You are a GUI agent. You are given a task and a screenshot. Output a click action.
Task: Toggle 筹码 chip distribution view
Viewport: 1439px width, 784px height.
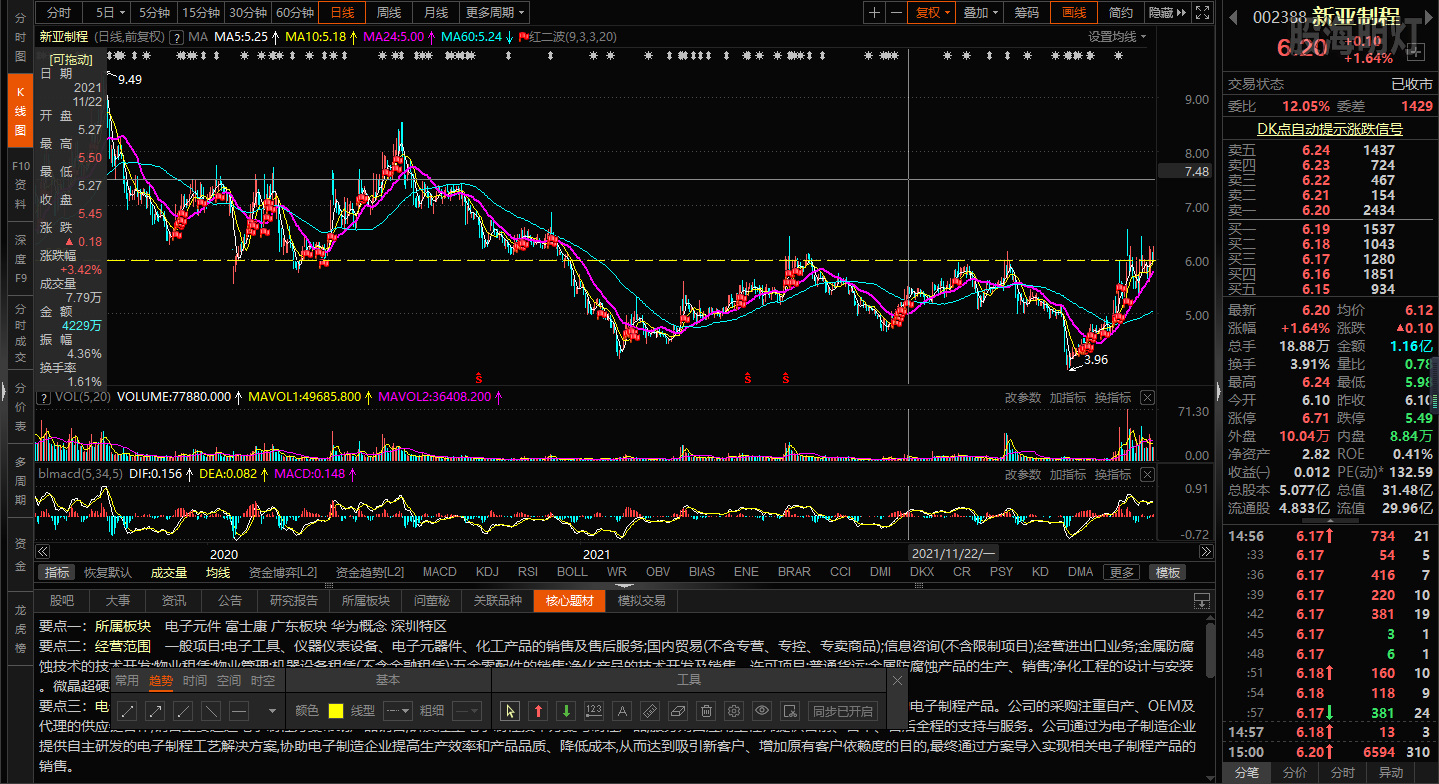pyautogui.click(x=1027, y=12)
